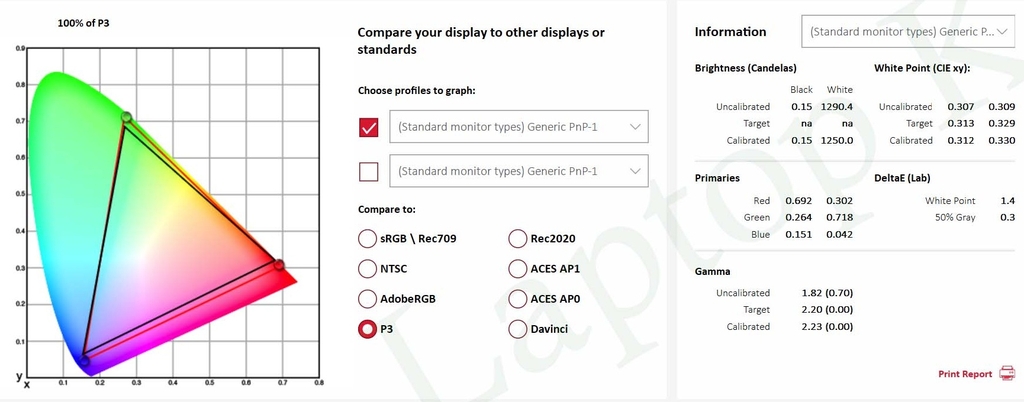The width and height of the screenshot is (1024, 402).
Task: Select ACES AP0 color space
Action: point(517,299)
